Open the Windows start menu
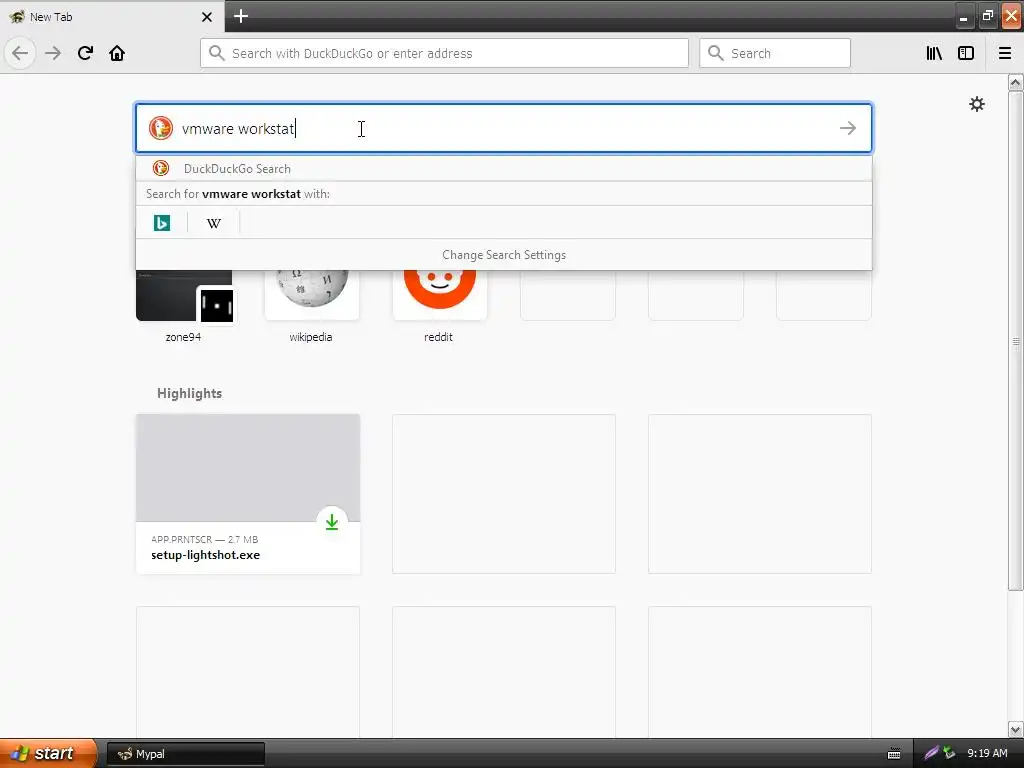This screenshot has width=1024, height=768. click(x=48, y=753)
